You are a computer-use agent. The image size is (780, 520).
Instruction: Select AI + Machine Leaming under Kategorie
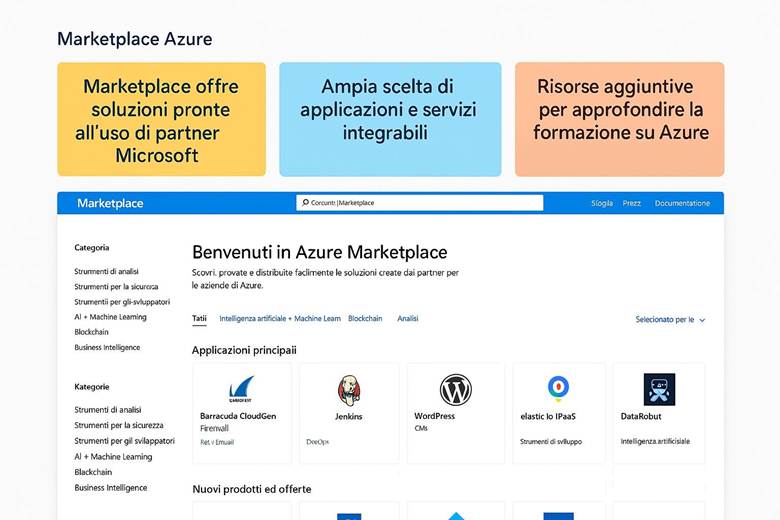click(113, 456)
